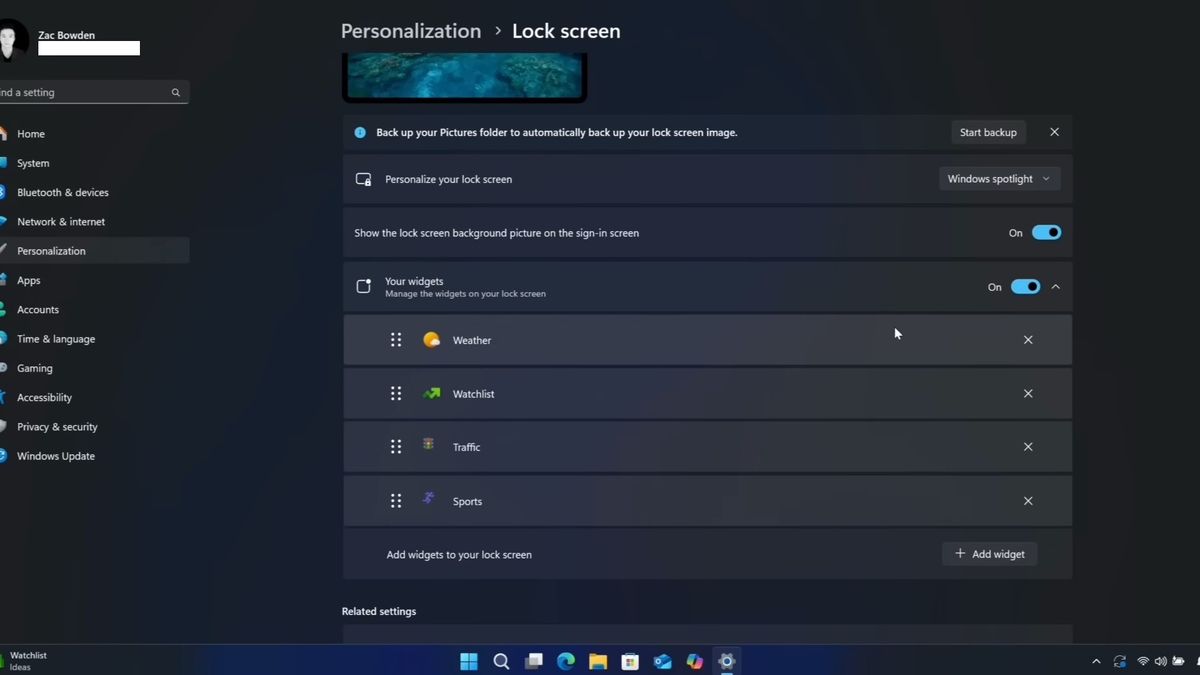
Task: Launch Copilot from the taskbar
Action: (x=694, y=661)
